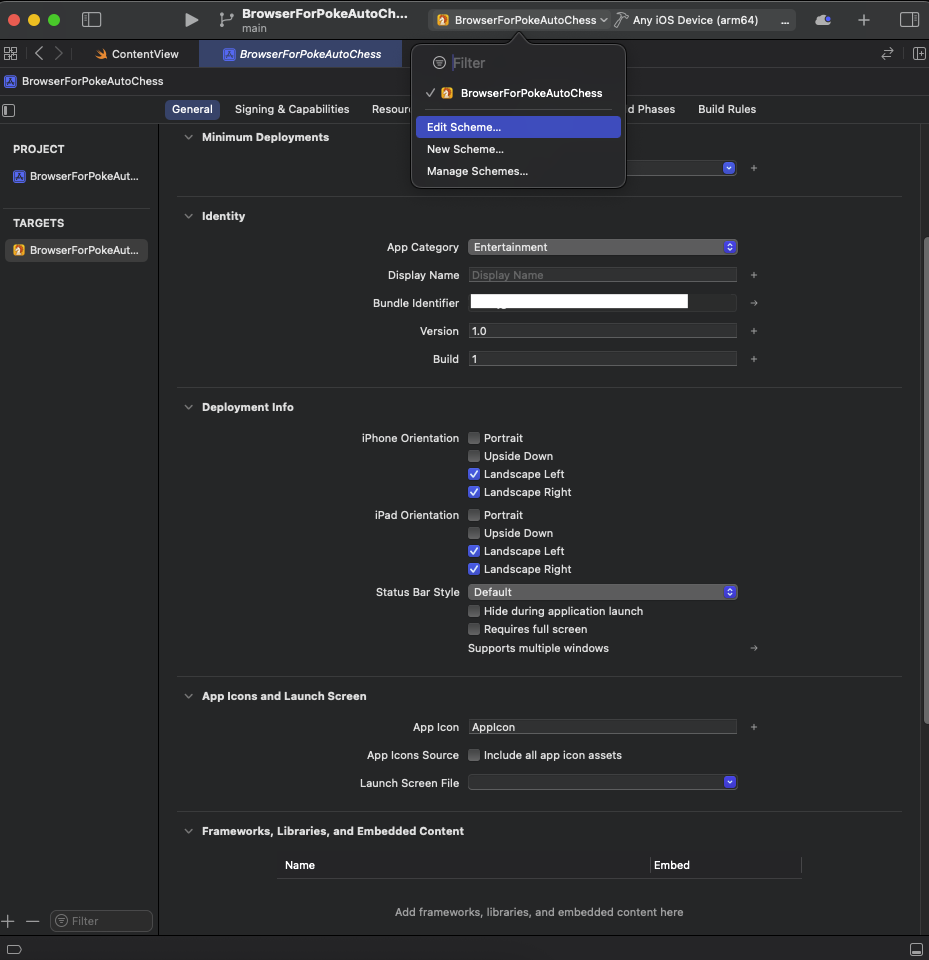
Task: Run the project with the play button
Action: click(191, 20)
